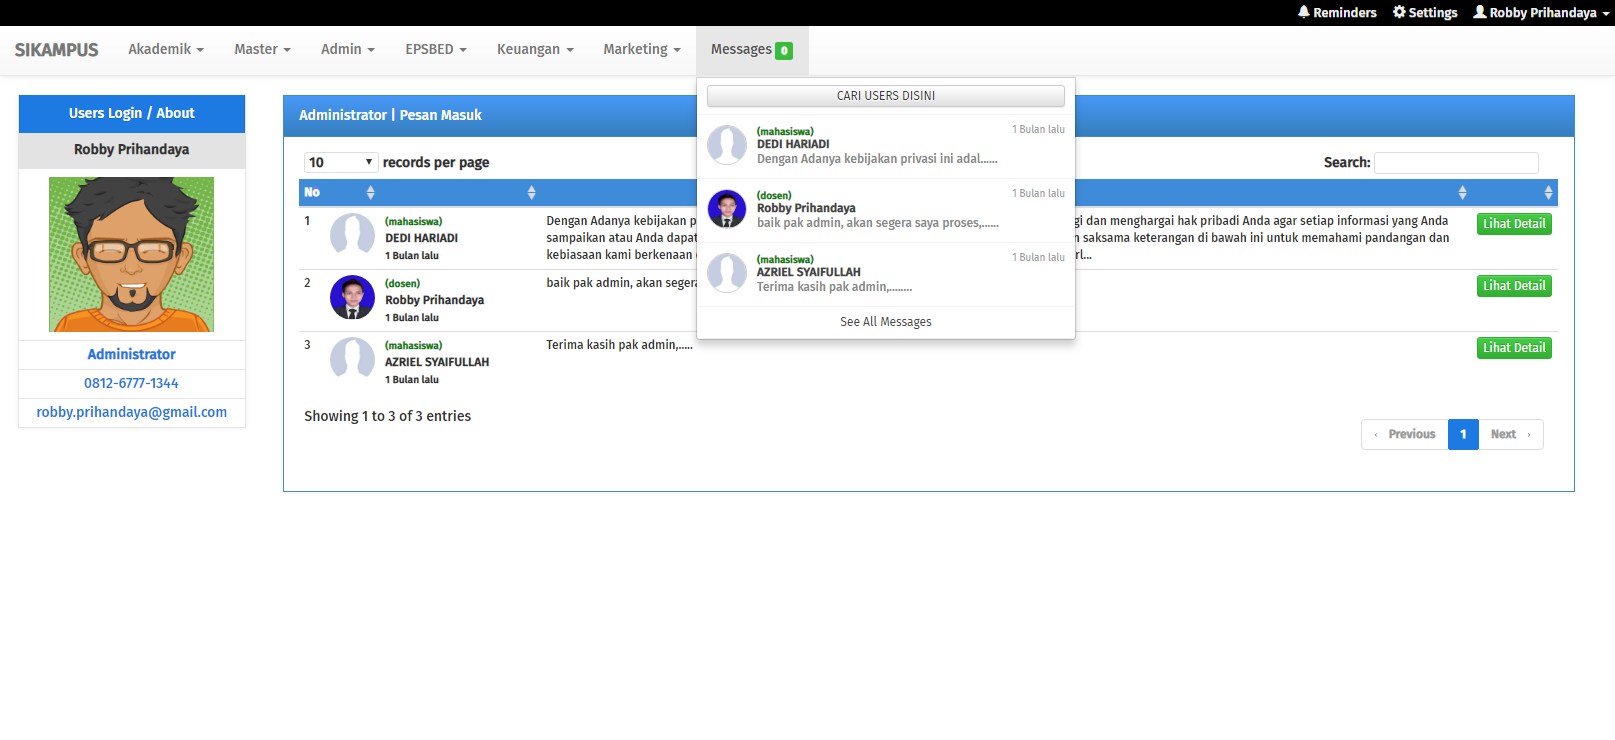Click See All Messages link

[x=885, y=322]
